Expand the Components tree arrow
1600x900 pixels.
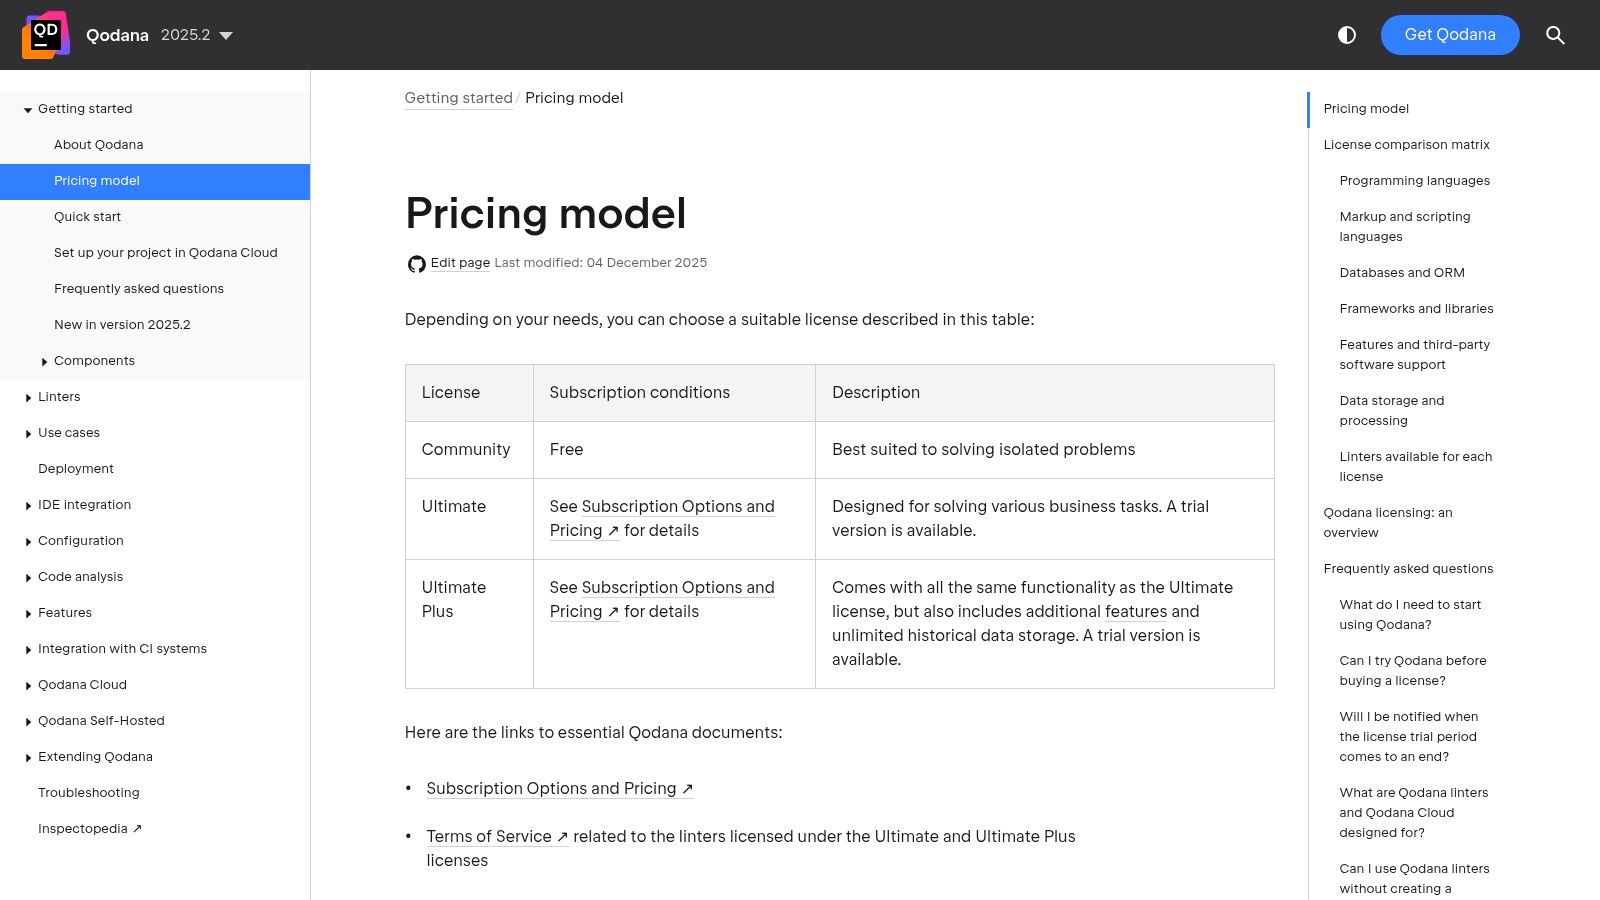(44, 362)
